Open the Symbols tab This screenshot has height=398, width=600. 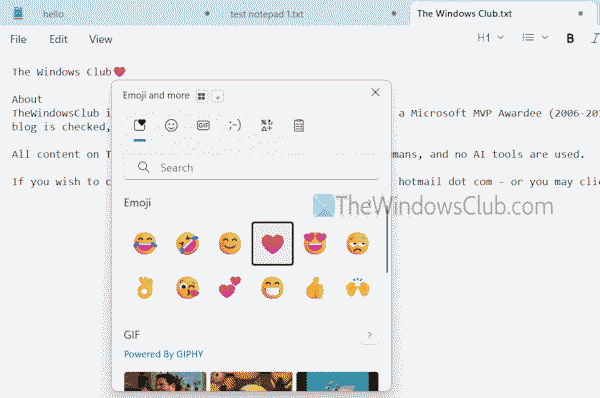coord(267,125)
